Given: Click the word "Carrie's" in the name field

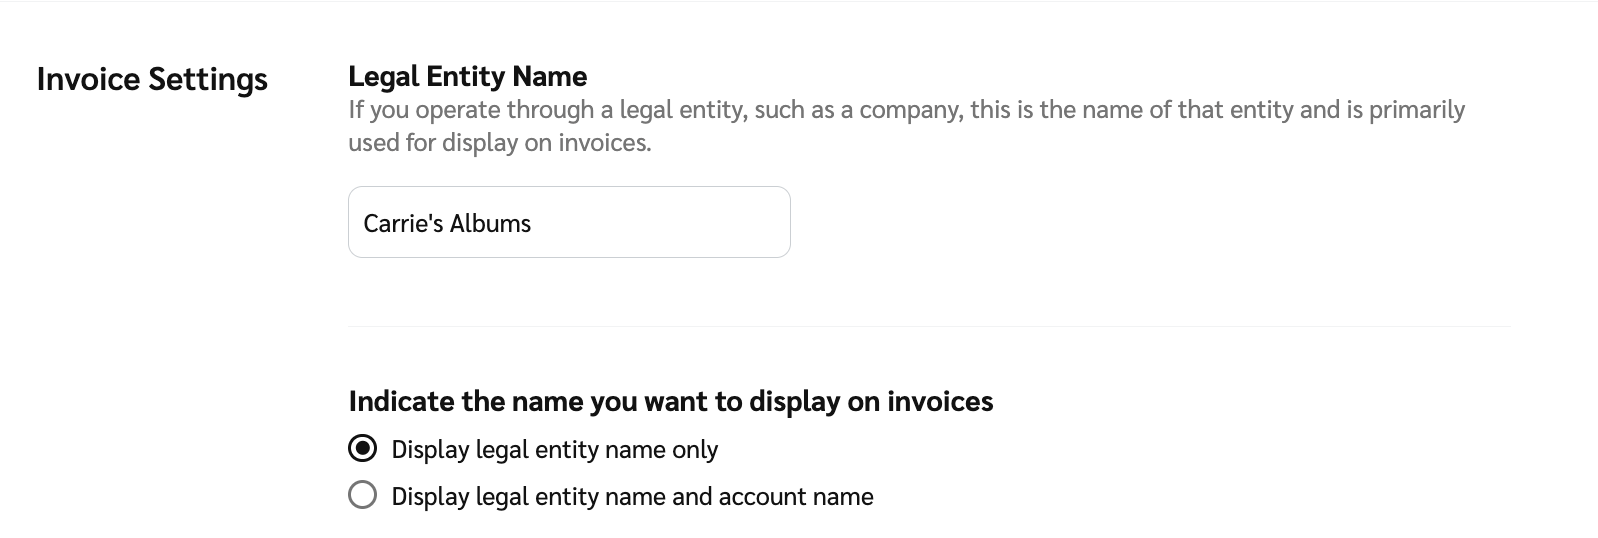Looking at the screenshot, I should 403,223.
